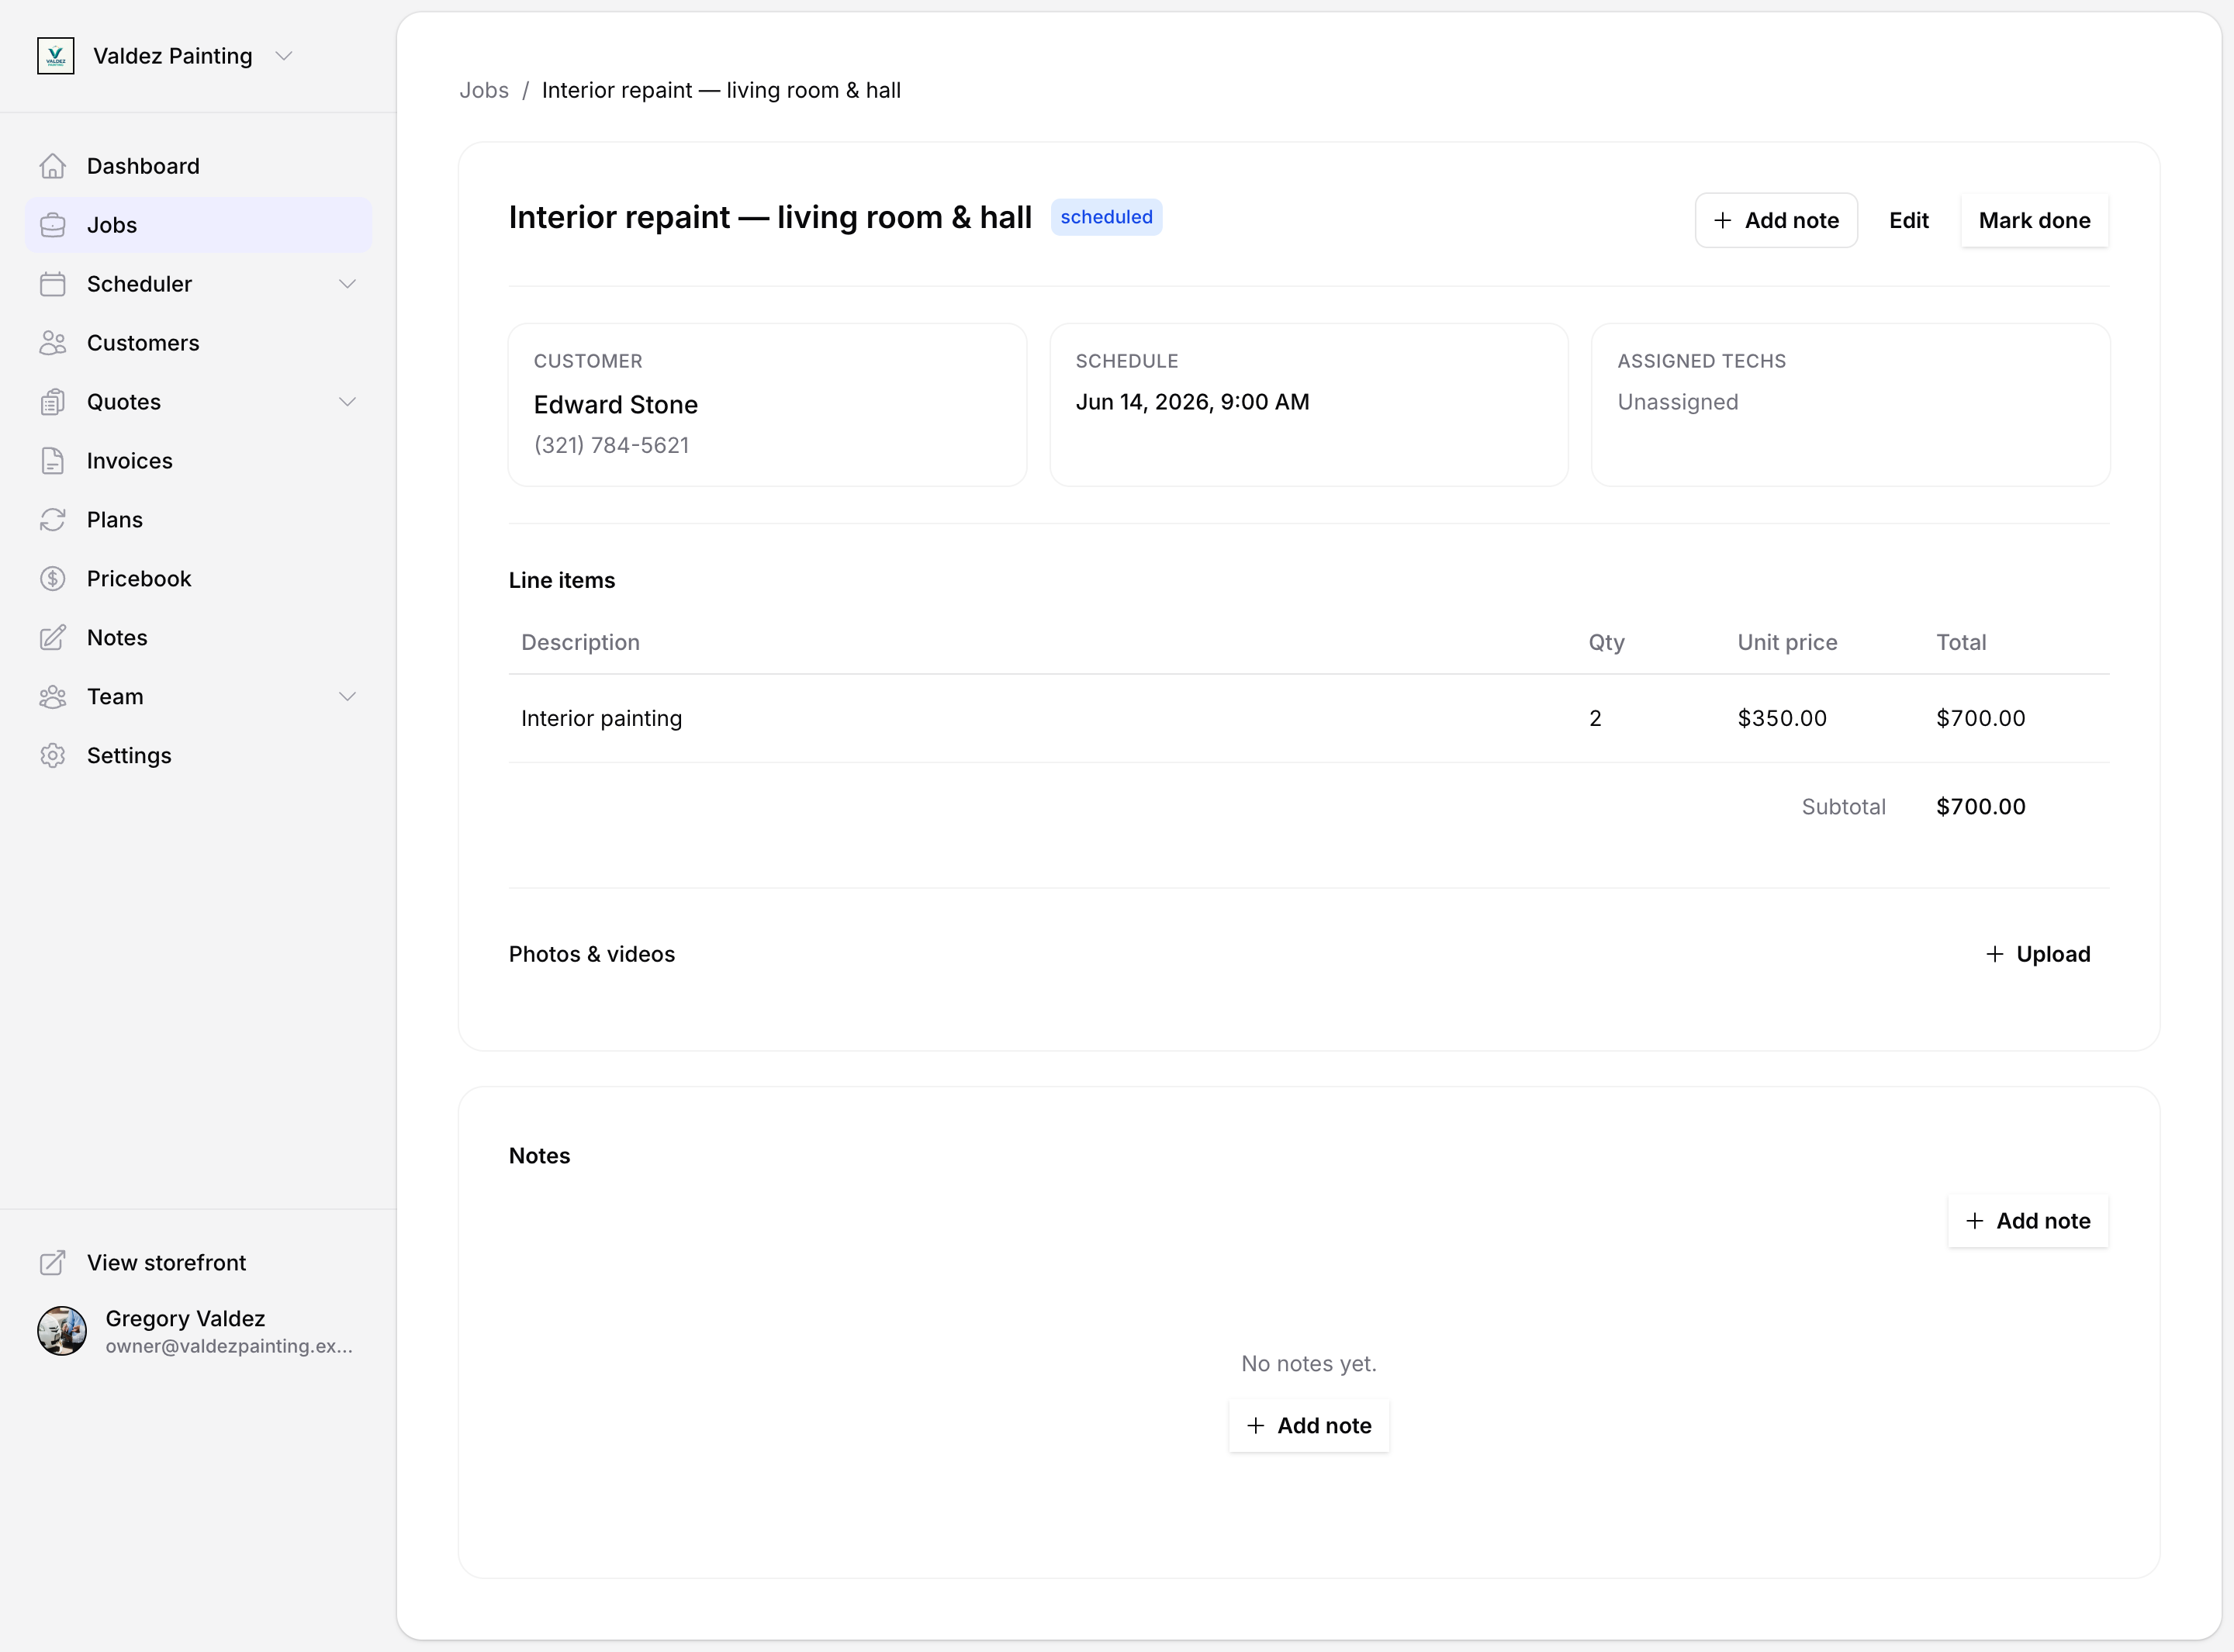Click the Customers people icon
Screen dimensions: 2234x1652
[x=53, y=343]
